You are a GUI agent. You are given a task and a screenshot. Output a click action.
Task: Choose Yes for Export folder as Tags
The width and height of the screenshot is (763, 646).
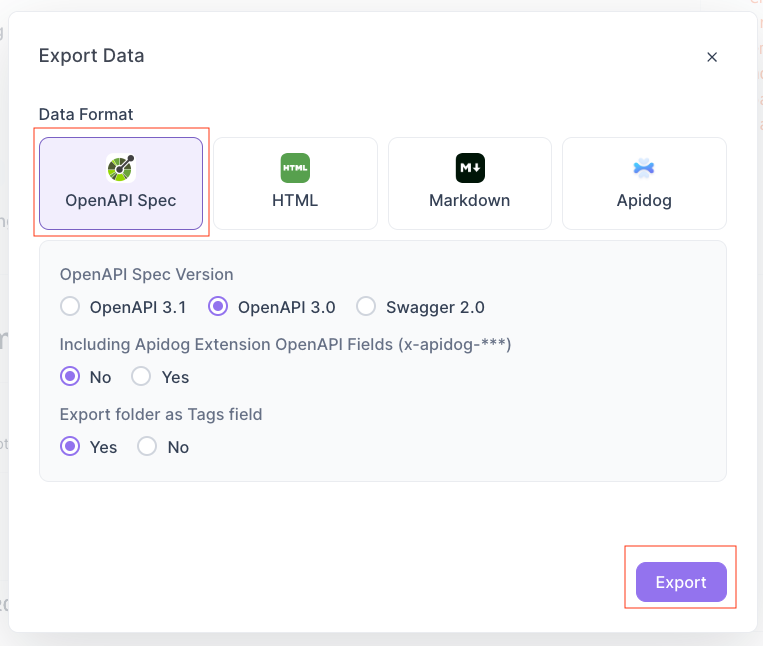[x=70, y=446]
